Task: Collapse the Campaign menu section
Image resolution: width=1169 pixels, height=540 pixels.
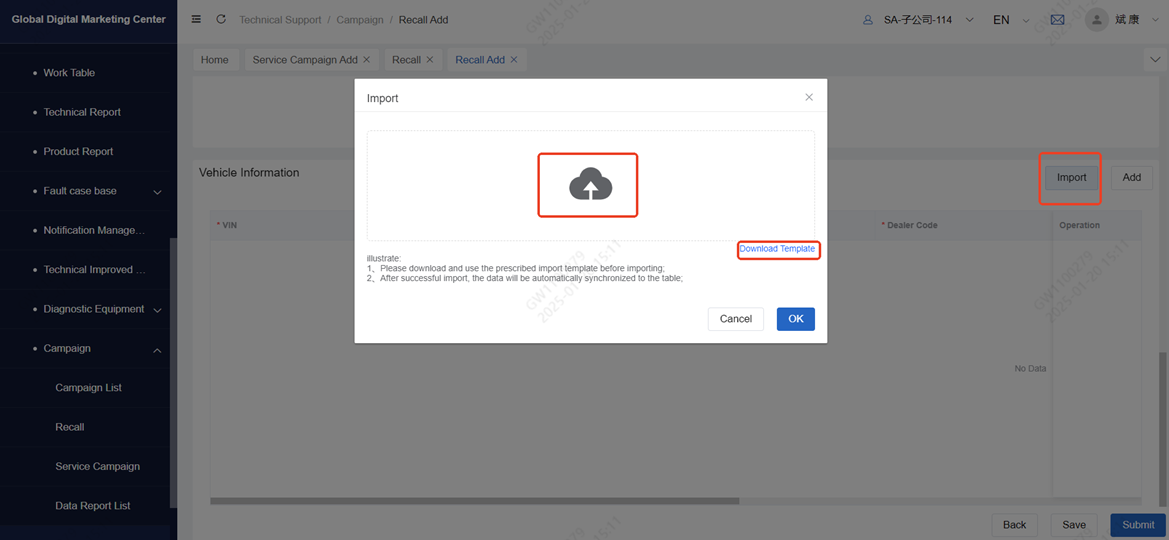Action: click(x=157, y=349)
